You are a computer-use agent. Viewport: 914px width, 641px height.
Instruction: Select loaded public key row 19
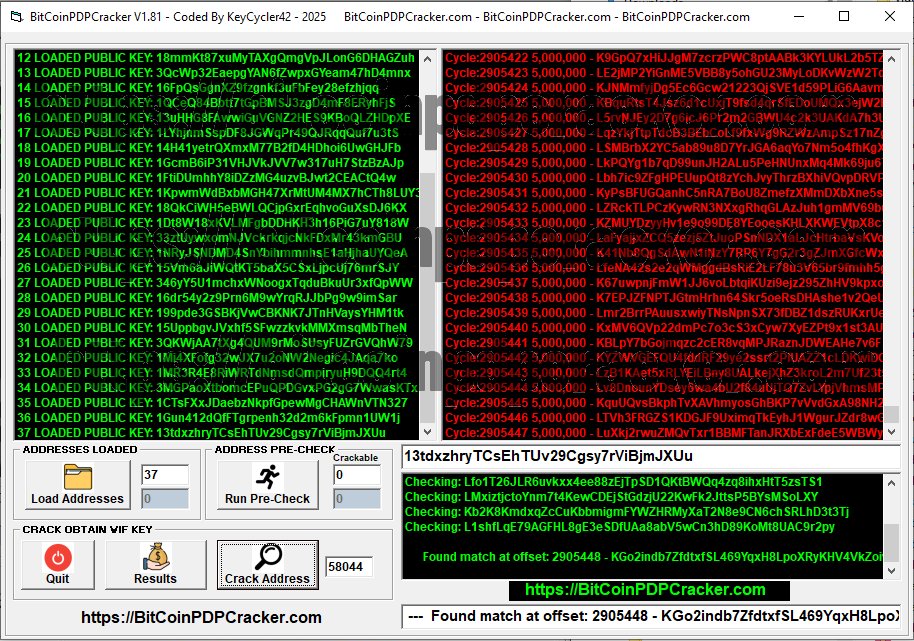pos(215,163)
